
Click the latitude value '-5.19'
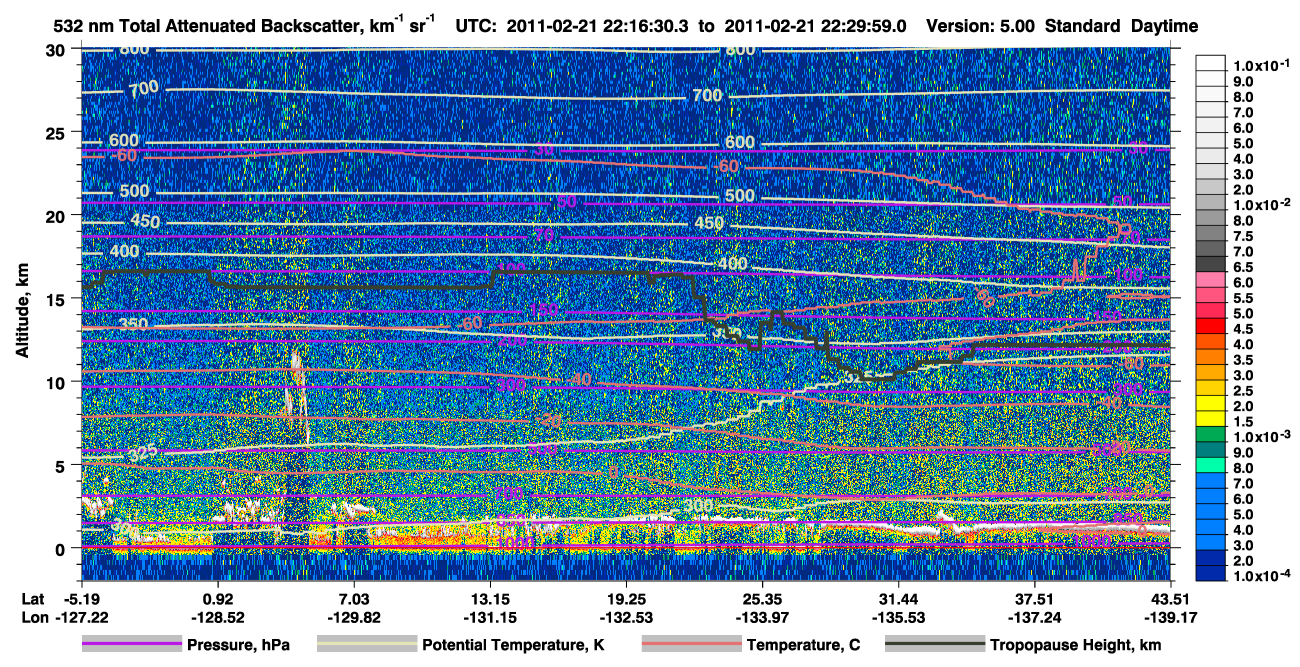[82, 599]
